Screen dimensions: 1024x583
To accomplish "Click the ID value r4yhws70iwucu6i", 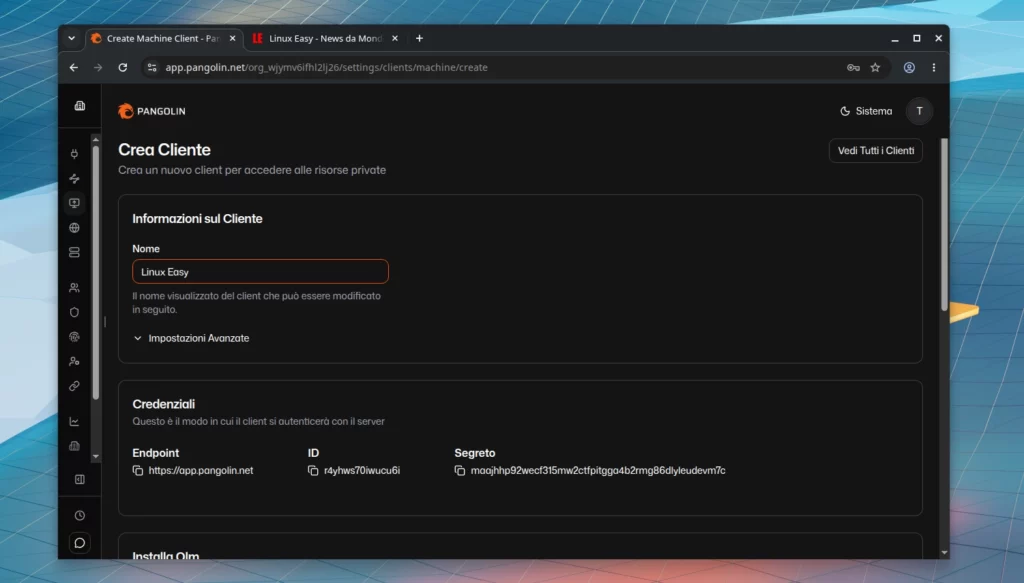I will 362,470.
